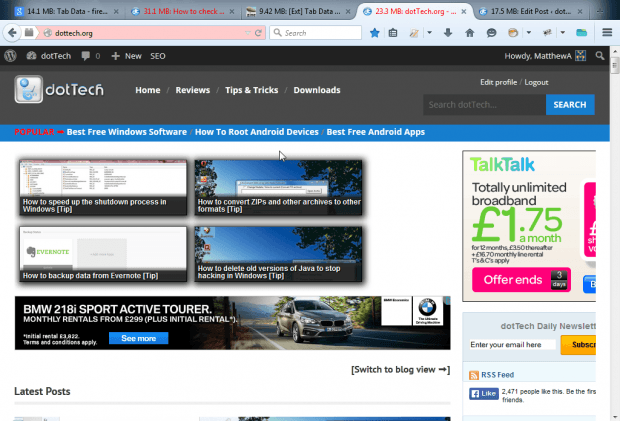Click '+ New' in the admin bar
Screen dimensions: 620x421
pyautogui.click(x=127, y=56)
